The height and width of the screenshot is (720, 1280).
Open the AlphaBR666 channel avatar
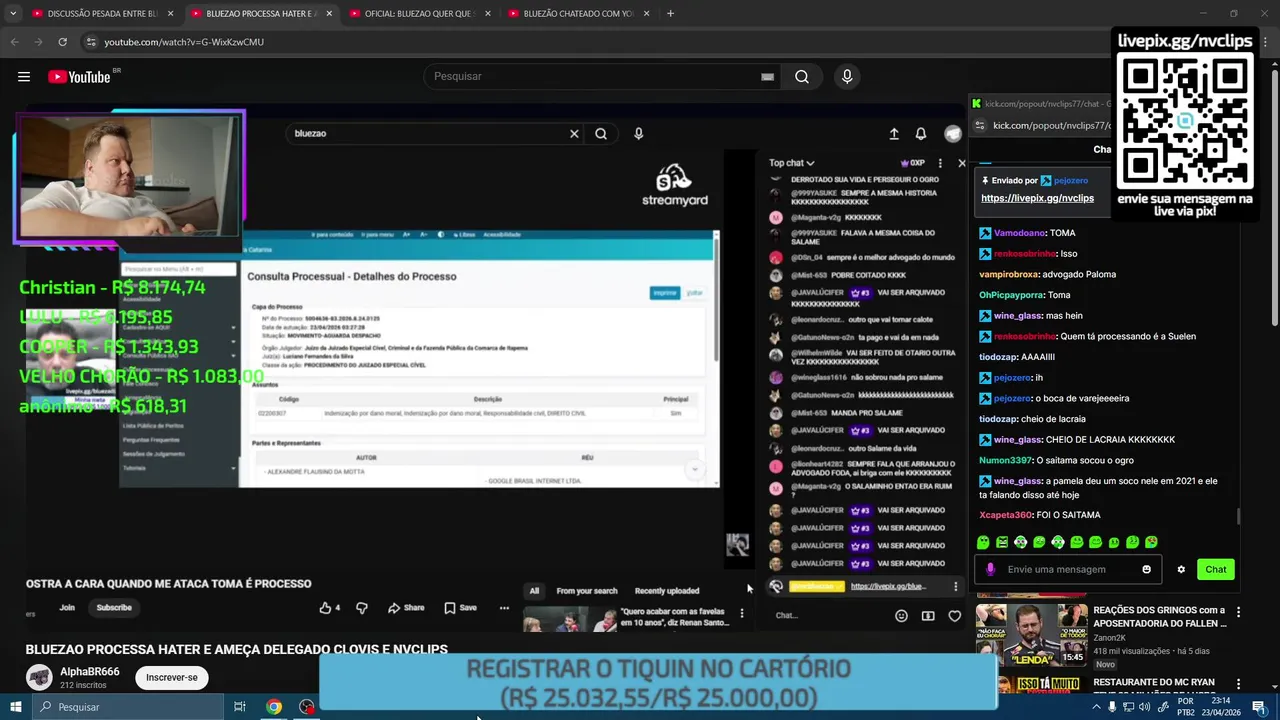(39, 677)
